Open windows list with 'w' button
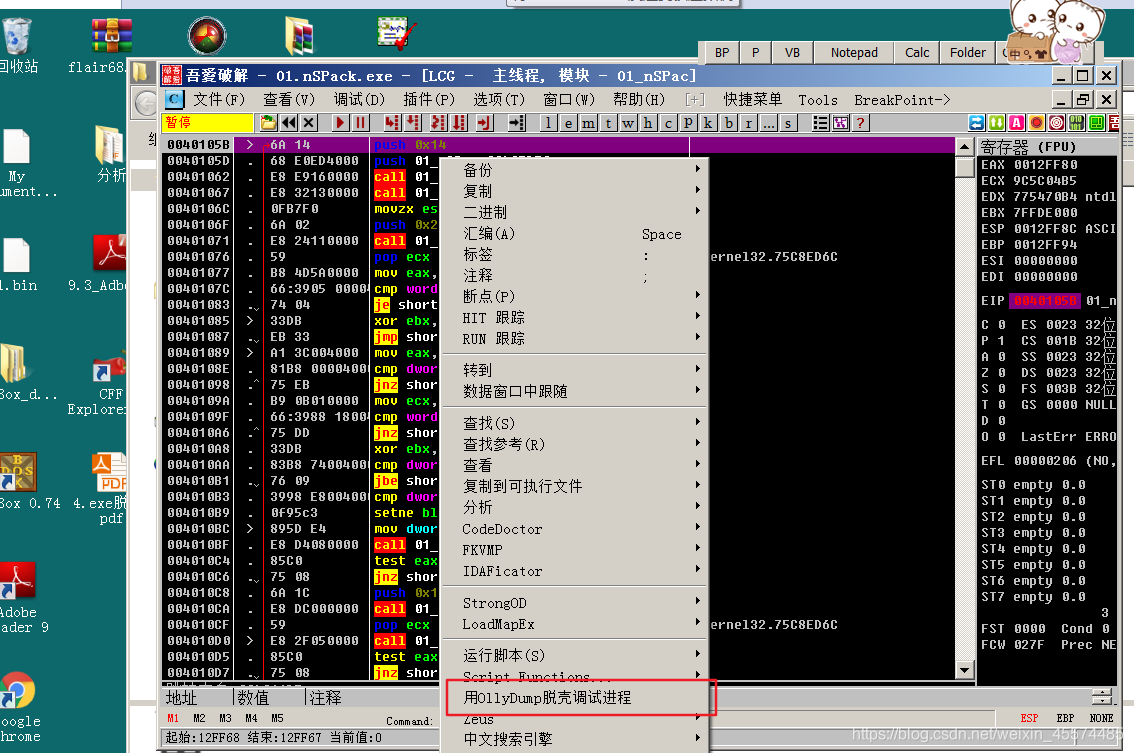The width and height of the screenshot is (1134, 753). (628, 123)
